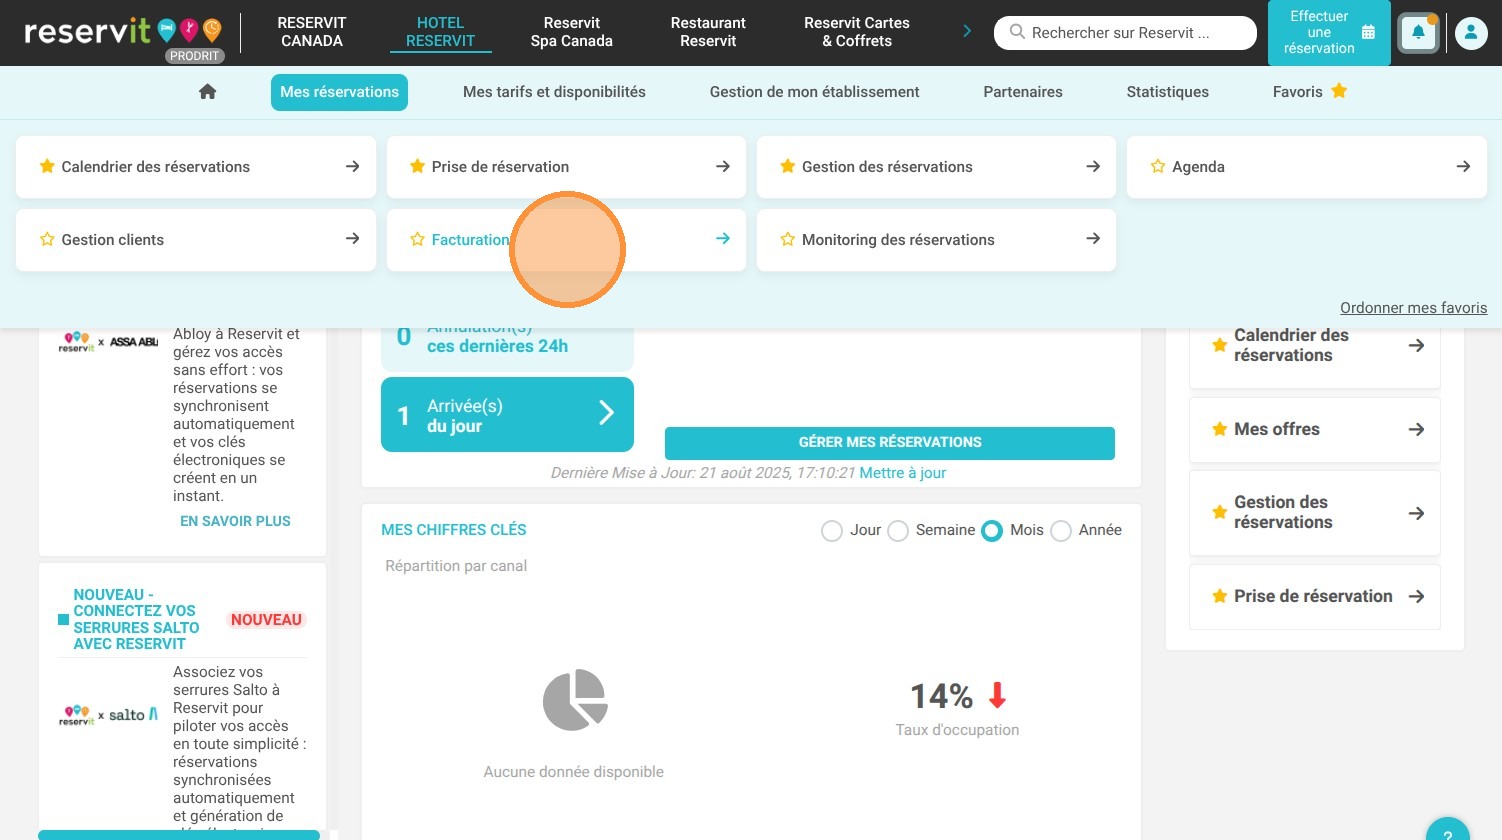The width and height of the screenshot is (1502, 840).
Task: Click arrow on Calendrier des réservations menu card
Action: (x=352, y=166)
